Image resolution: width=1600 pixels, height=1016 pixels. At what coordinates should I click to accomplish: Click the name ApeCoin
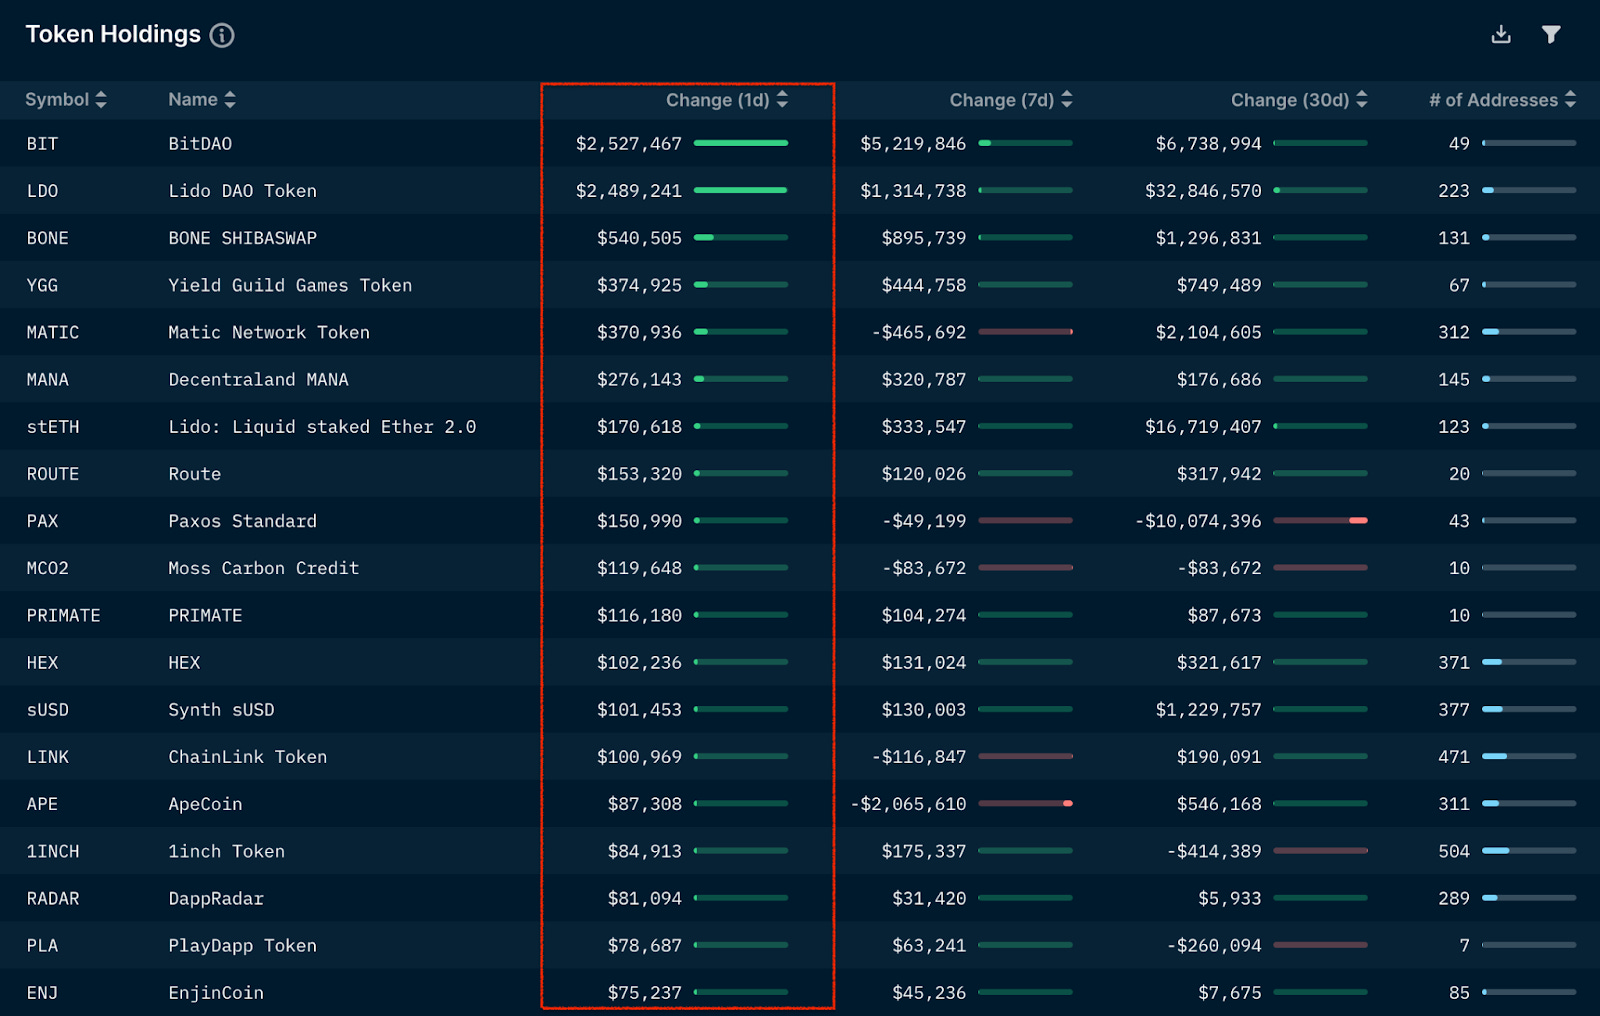pos(205,804)
